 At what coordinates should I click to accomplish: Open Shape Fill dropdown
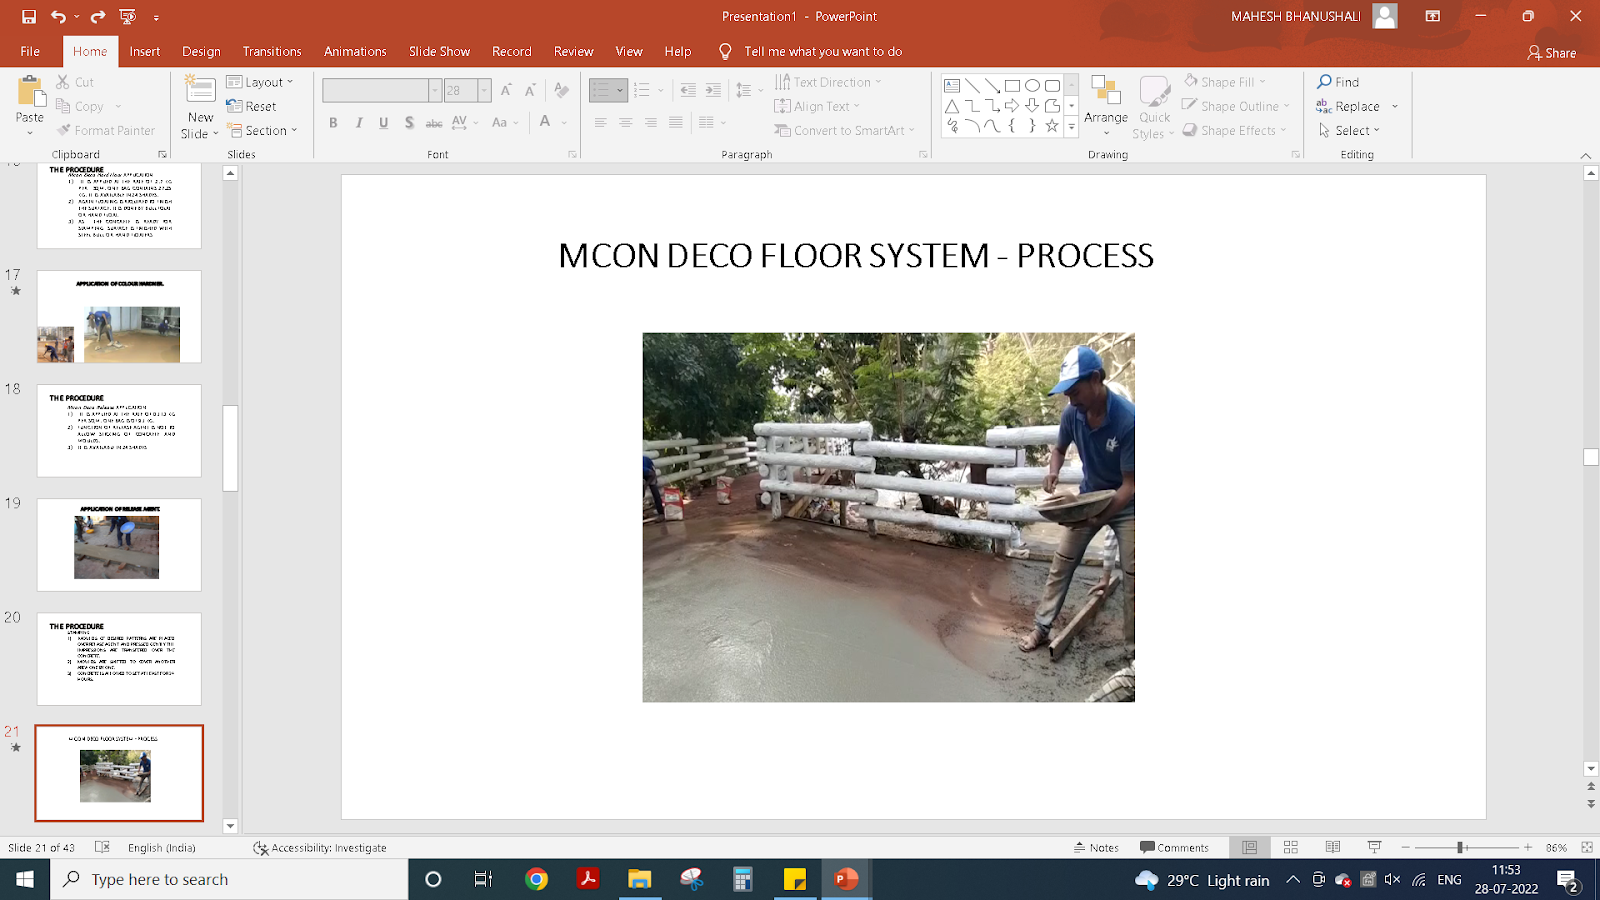[1225, 82]
